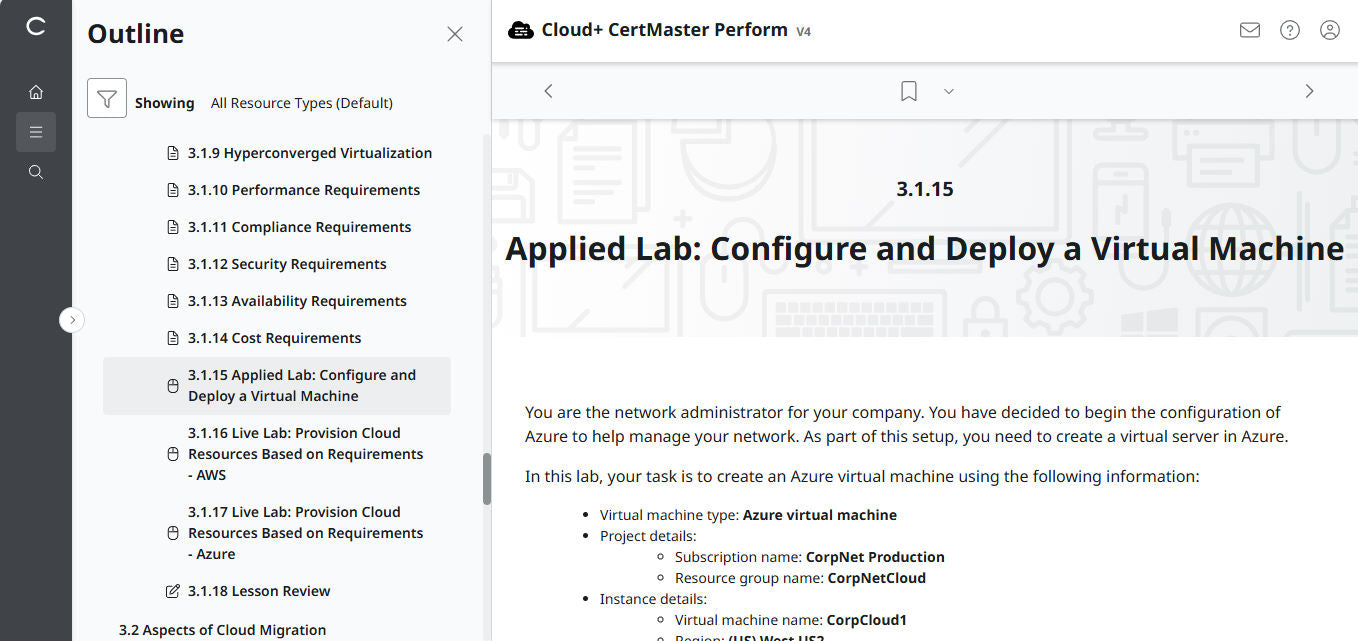
Task: Navigate forward with the right arrow
Action: 1309,91
